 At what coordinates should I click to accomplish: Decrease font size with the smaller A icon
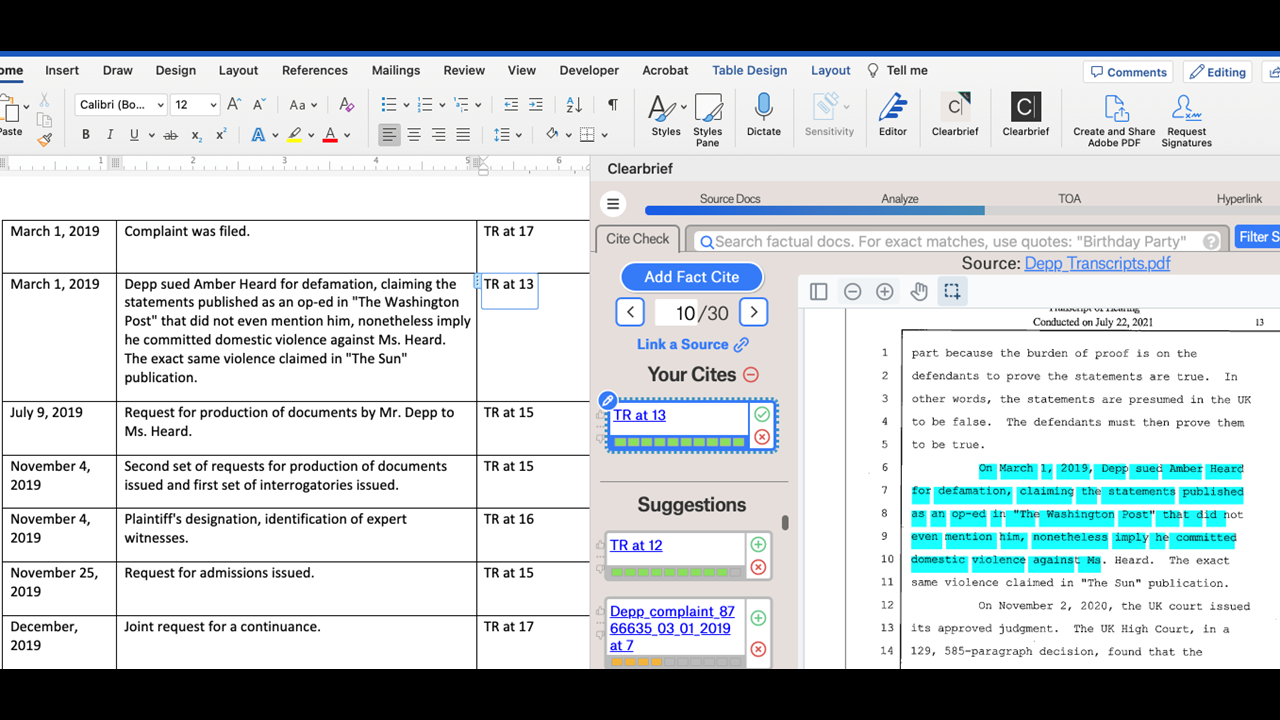[x=261, y=104]
